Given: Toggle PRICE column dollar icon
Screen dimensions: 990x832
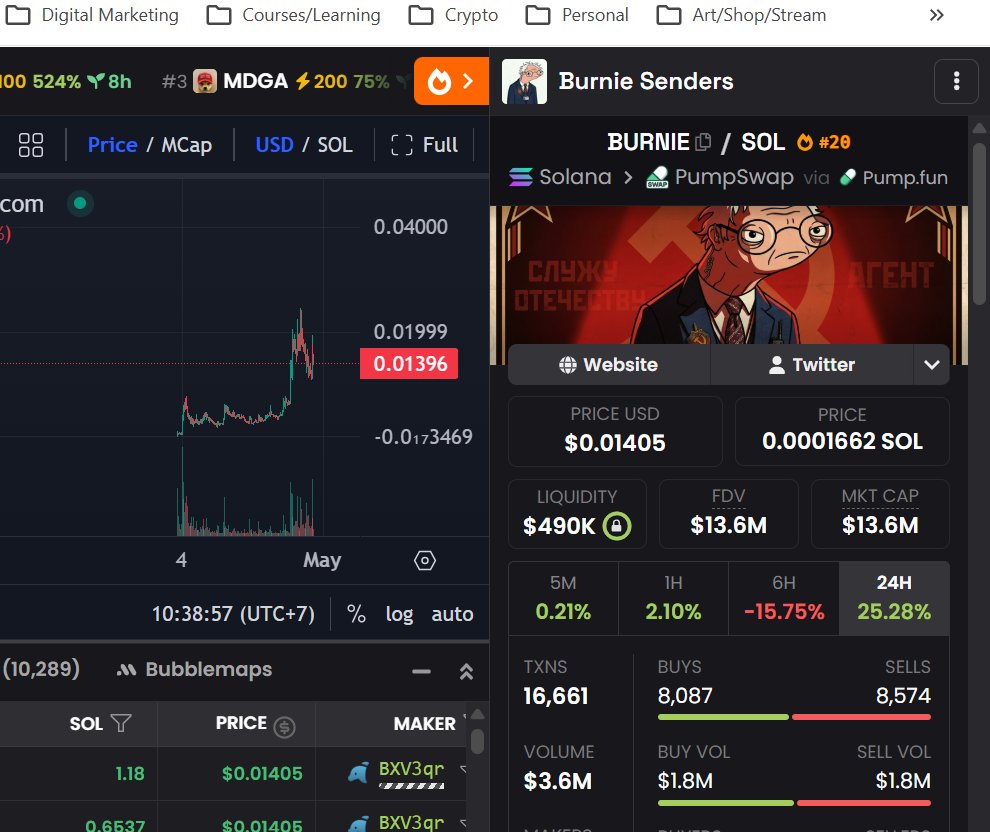Looking at the screenshot, I should [x=284, y=727].
